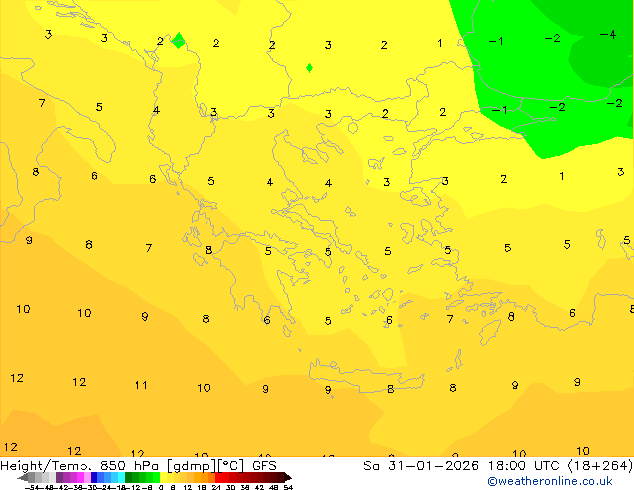Click the grey left arrow of legend bar
The width and height of the screenshot is (634, 490).
23,478
